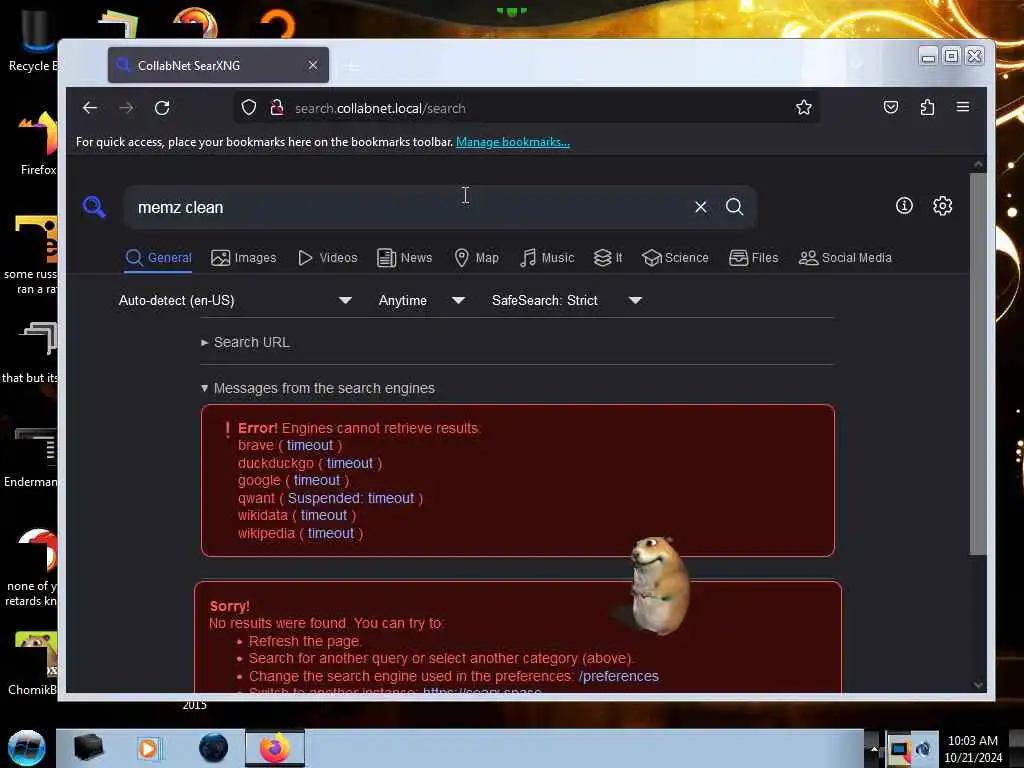Viewport: 1024px width, 768px height.
Task: Click the qwant Suspended: timeout link
Action: click(351, 498)
